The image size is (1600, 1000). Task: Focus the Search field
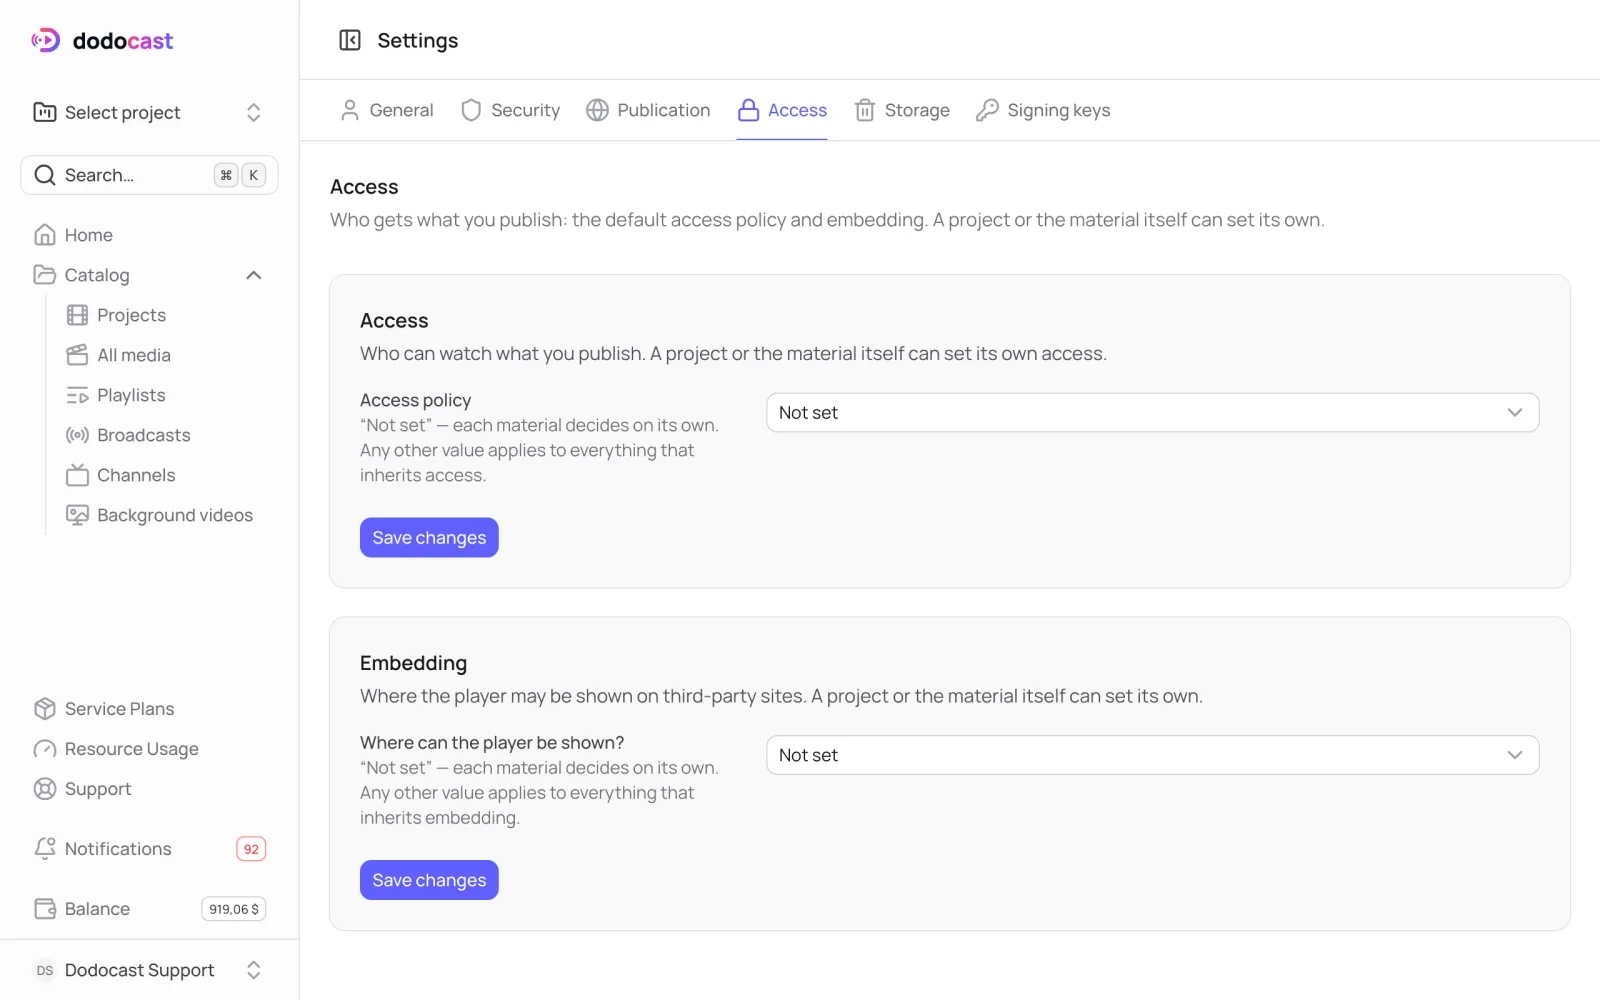[149, 175]
